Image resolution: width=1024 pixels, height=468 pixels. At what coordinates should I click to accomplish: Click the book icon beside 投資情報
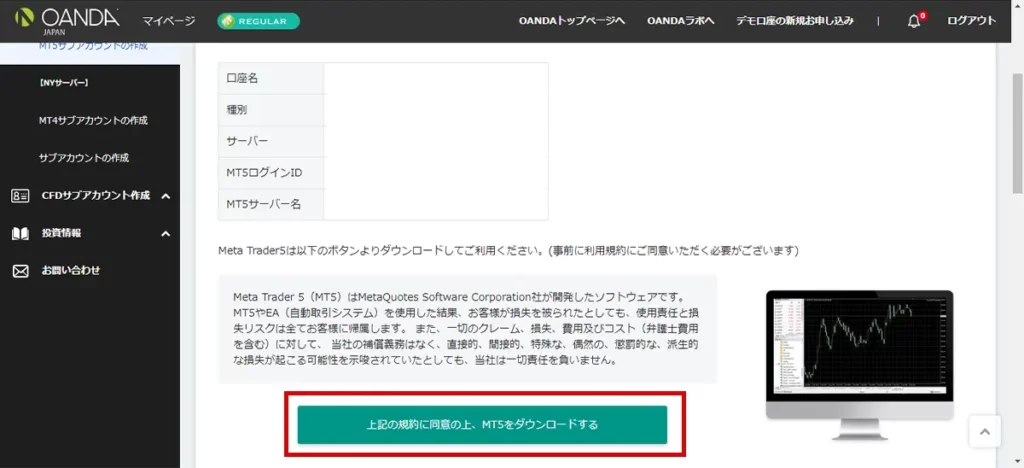click(20, 233)
